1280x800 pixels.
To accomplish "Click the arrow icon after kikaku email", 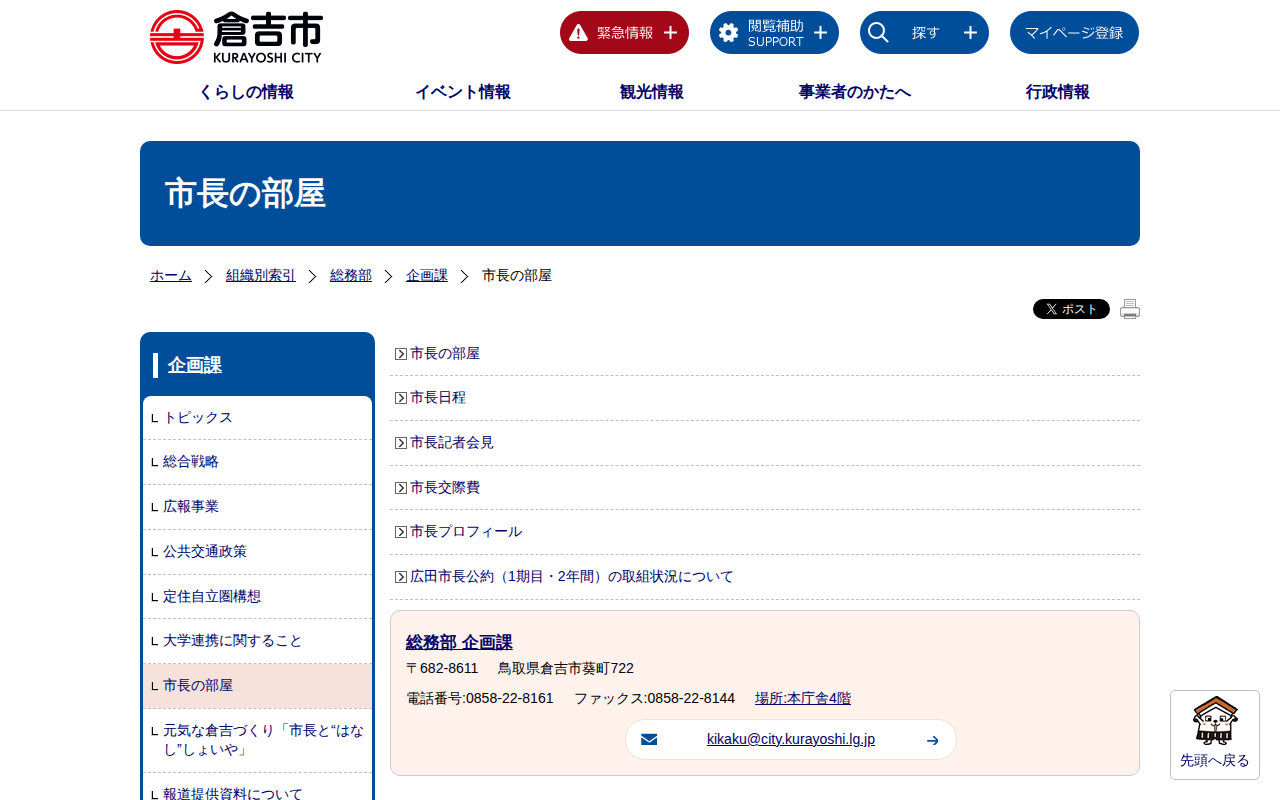I will 933,740.
